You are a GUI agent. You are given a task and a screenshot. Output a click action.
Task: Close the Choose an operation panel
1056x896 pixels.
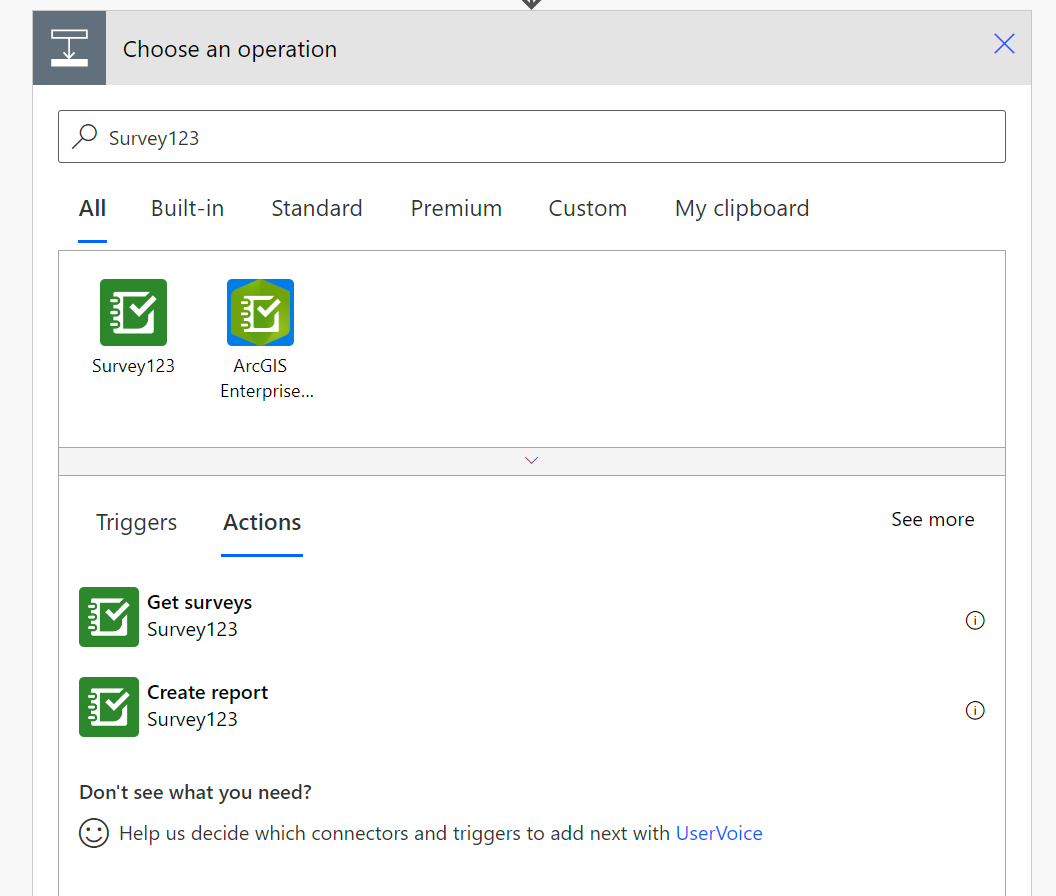1004,43
